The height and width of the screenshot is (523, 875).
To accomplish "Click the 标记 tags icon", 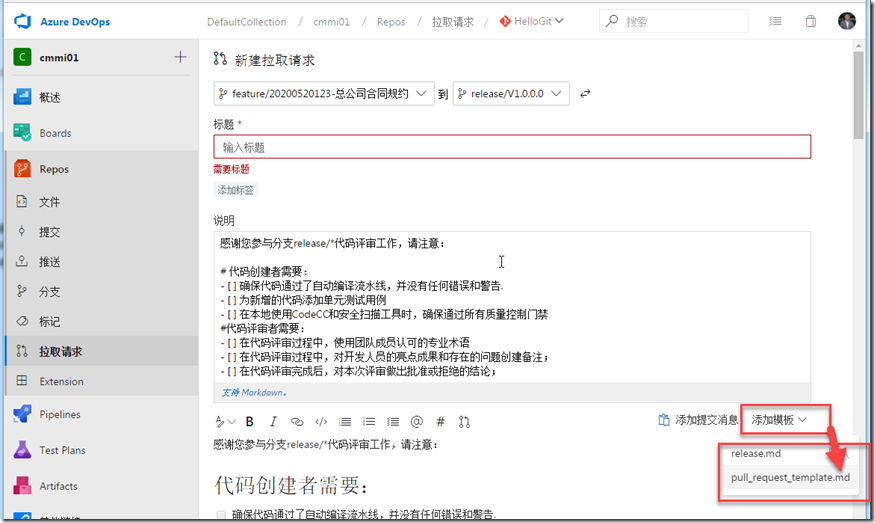I will [22, 321].
